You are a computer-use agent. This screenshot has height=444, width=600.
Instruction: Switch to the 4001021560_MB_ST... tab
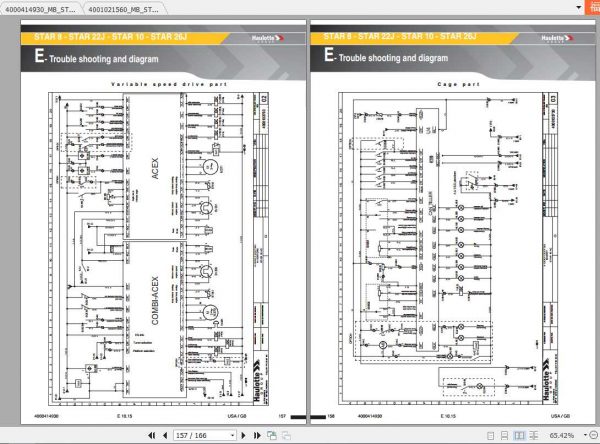pyautogui.click(x=123, y=10)
